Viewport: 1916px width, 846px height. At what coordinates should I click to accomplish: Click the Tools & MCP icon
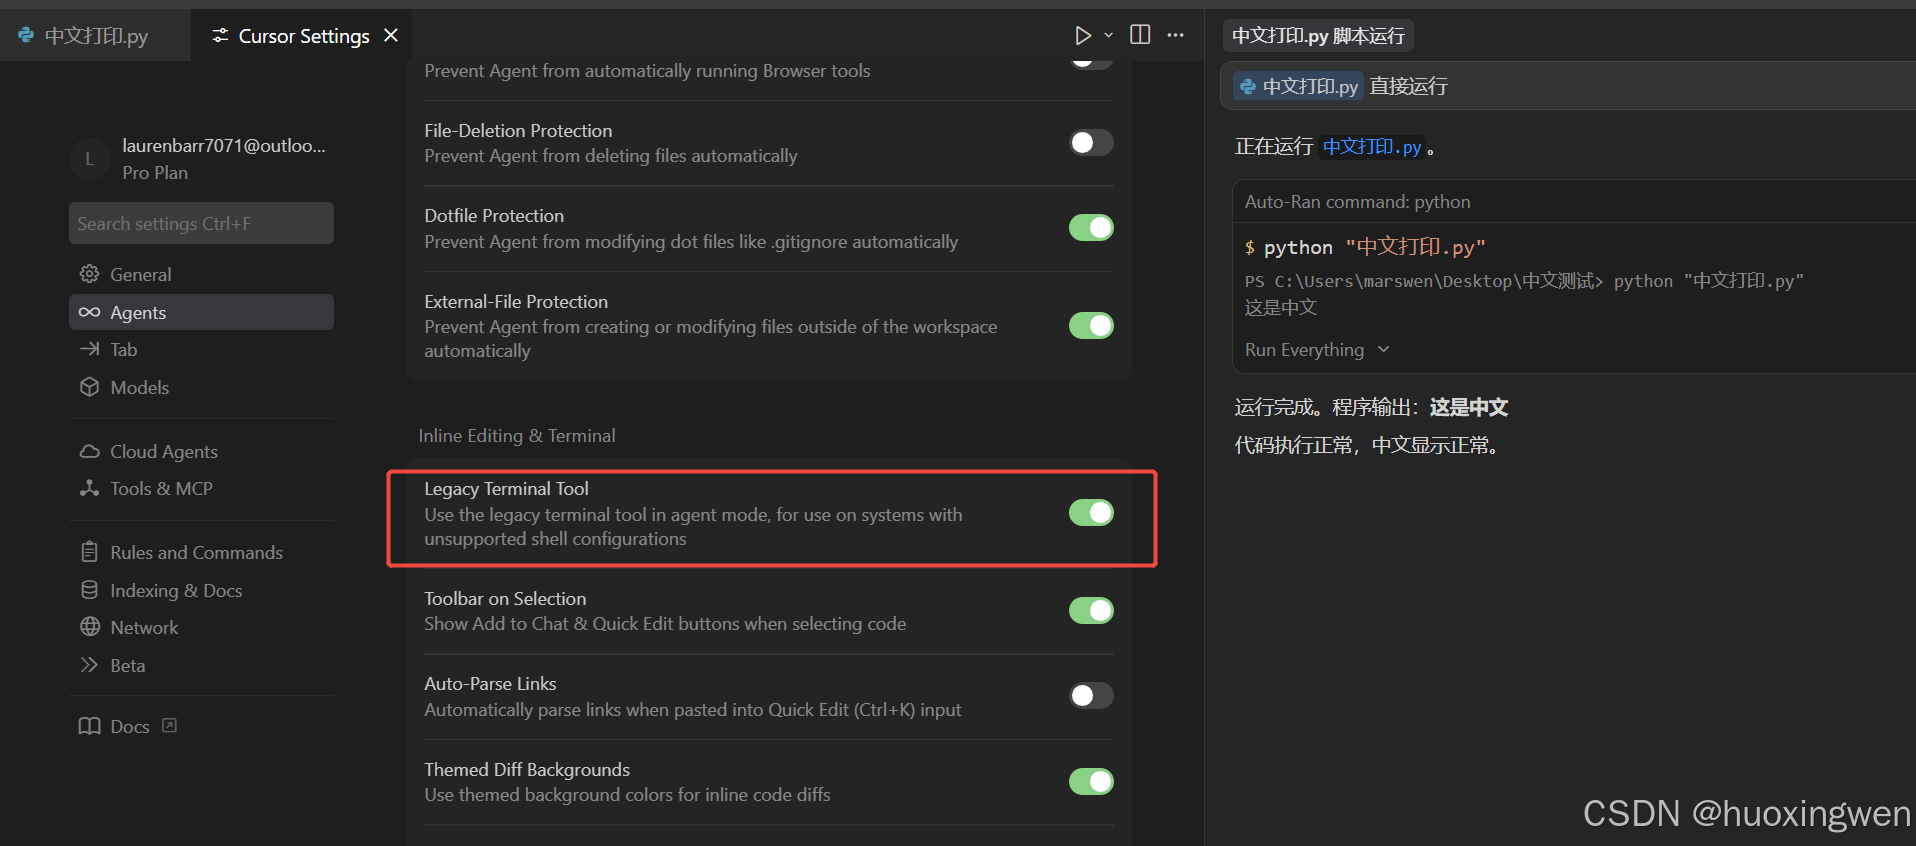click(x=89, y=488)
